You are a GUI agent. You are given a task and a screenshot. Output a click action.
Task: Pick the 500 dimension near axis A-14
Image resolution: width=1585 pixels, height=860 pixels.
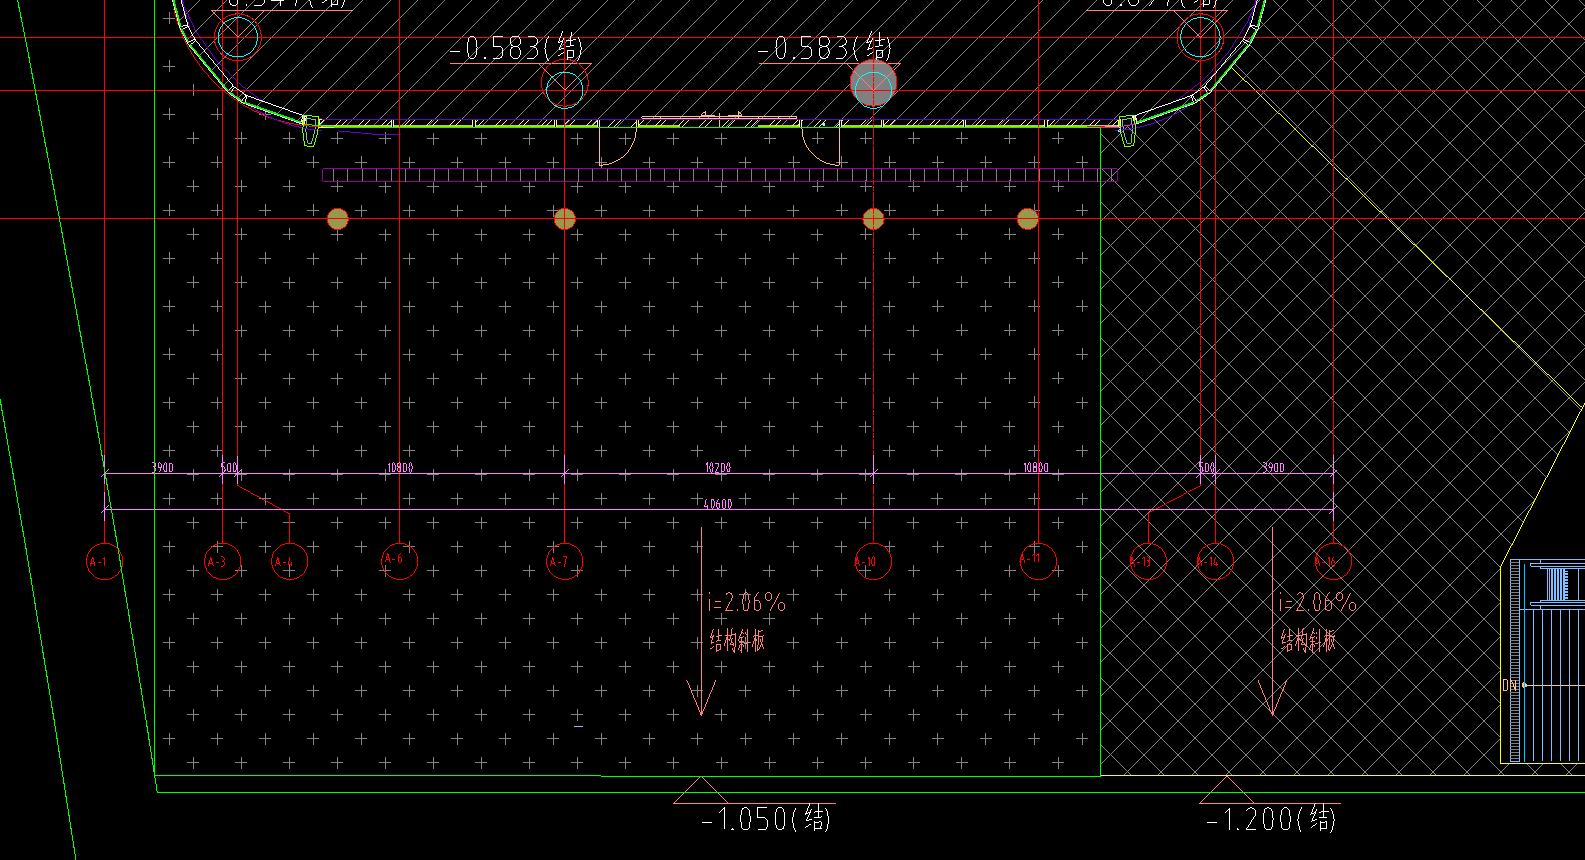point(1206,467)
